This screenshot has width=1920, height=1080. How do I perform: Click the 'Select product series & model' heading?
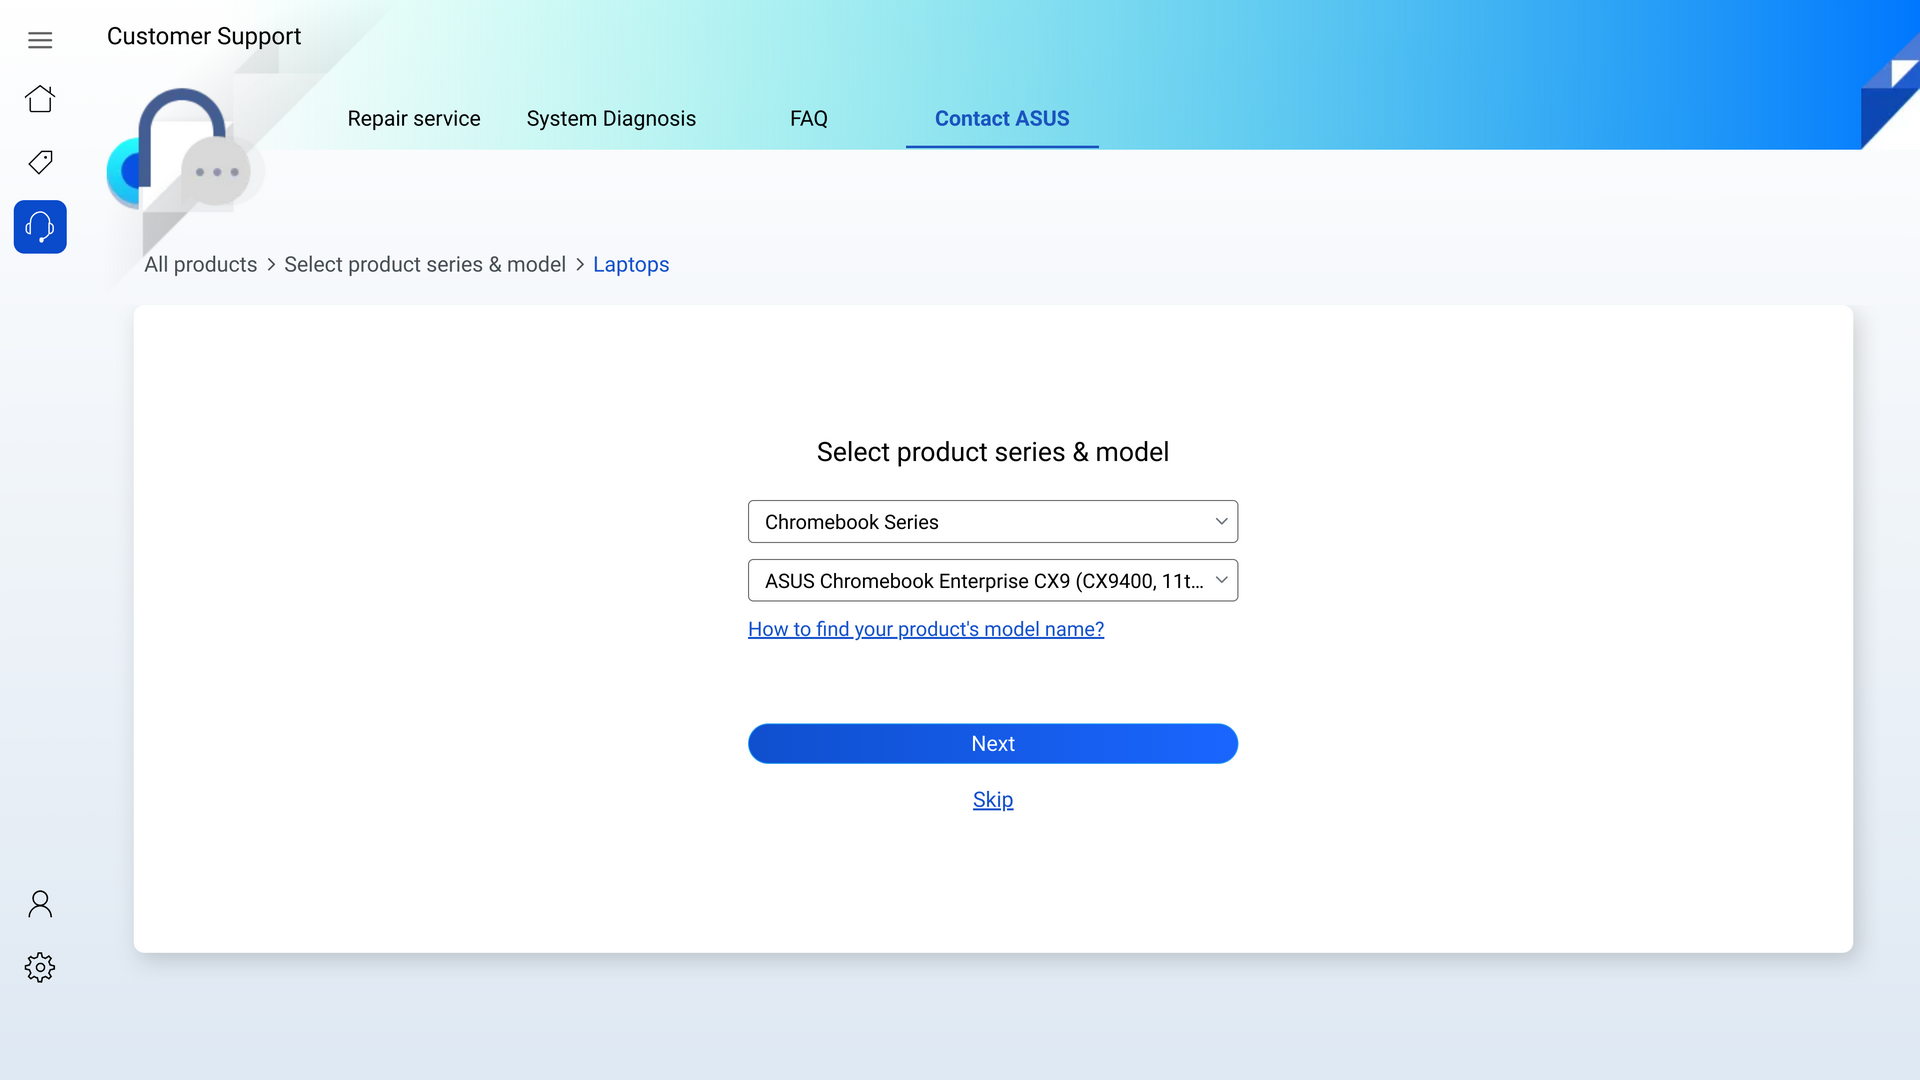pyautogui.click(x=993, y=452)
